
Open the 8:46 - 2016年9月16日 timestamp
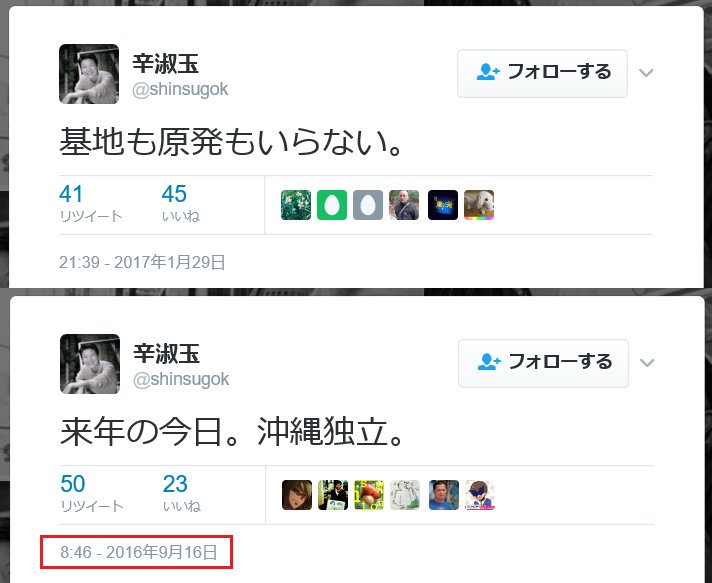pos(138,552)
